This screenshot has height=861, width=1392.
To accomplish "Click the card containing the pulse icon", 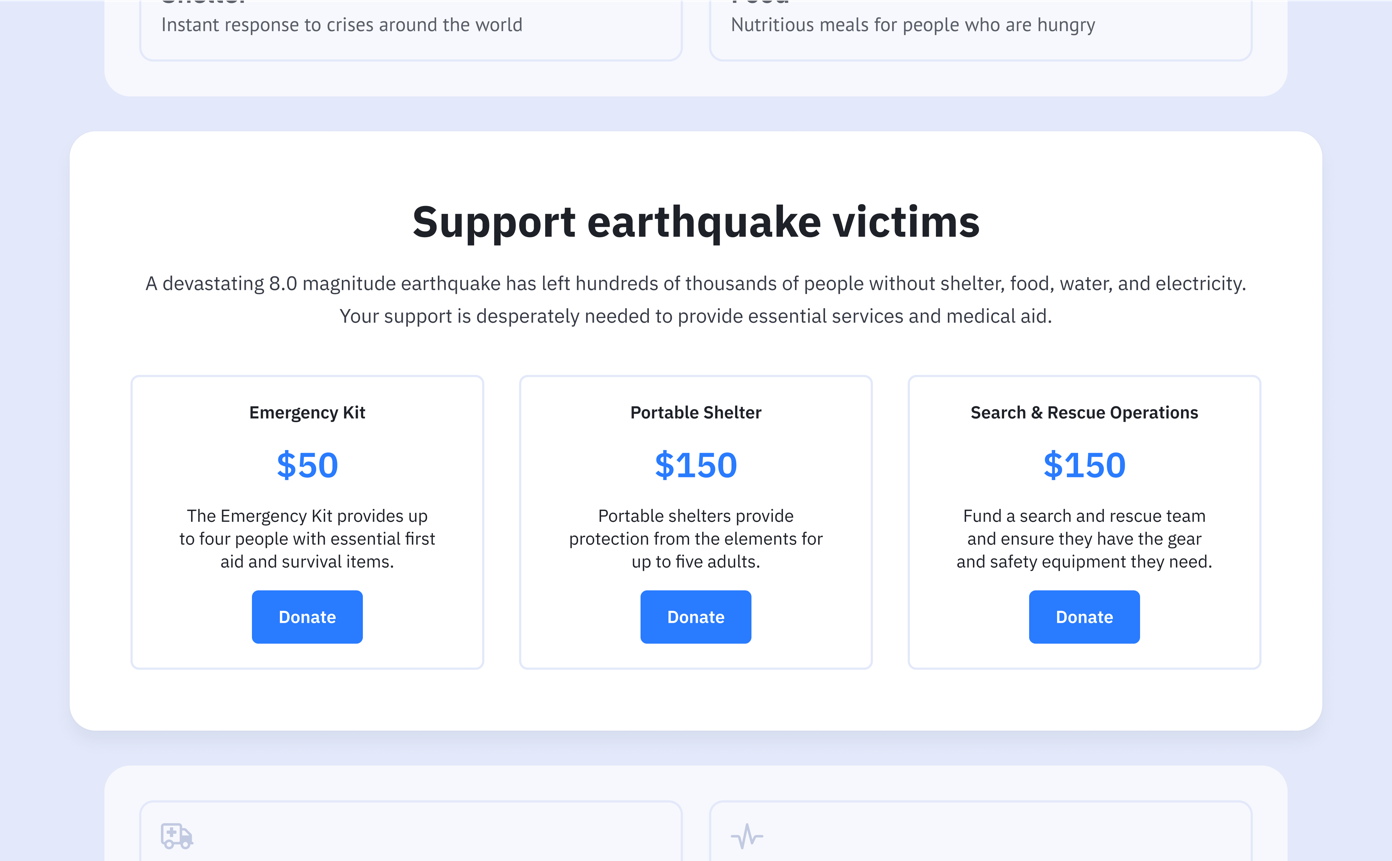I will pyautogui.click(x=980, y=830).
